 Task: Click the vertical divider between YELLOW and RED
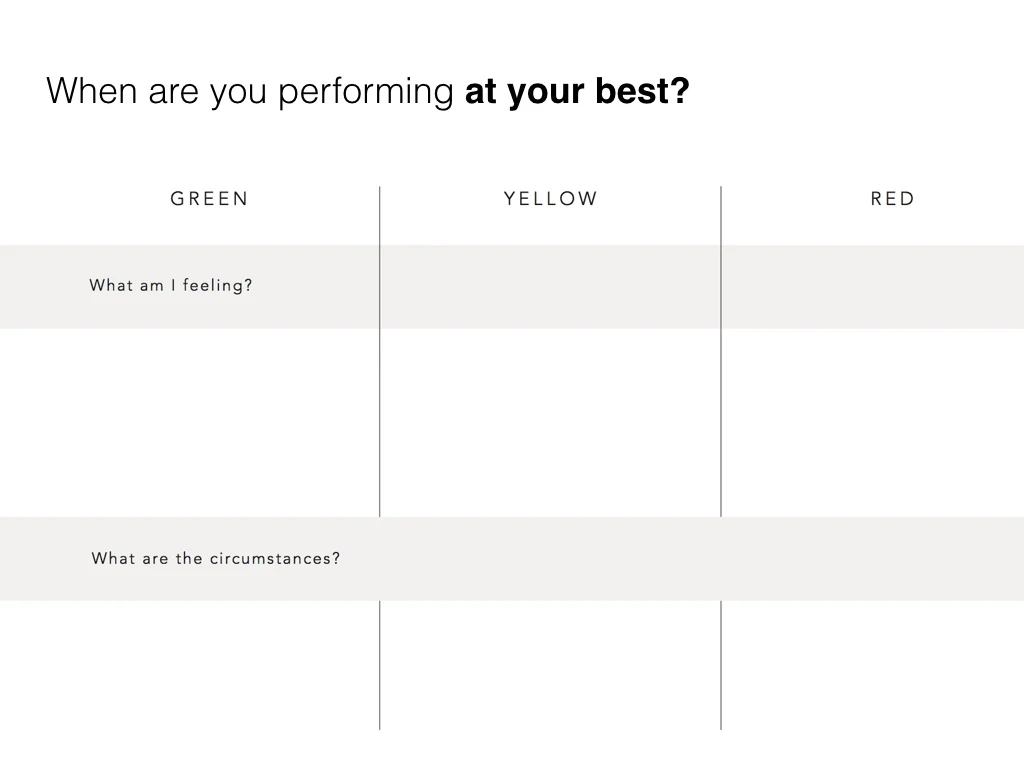(x=721, y=353)
